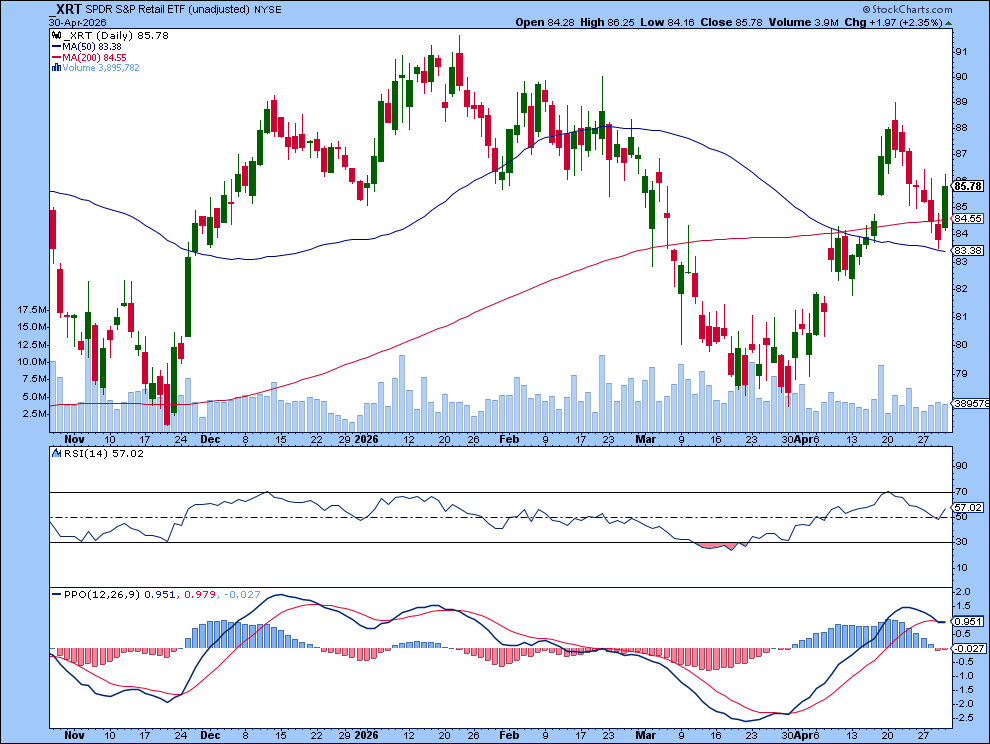Screen dimensions: 990x744
Task: Click the -0.027 histogram tag on the right axis
Action: point(970,648)
